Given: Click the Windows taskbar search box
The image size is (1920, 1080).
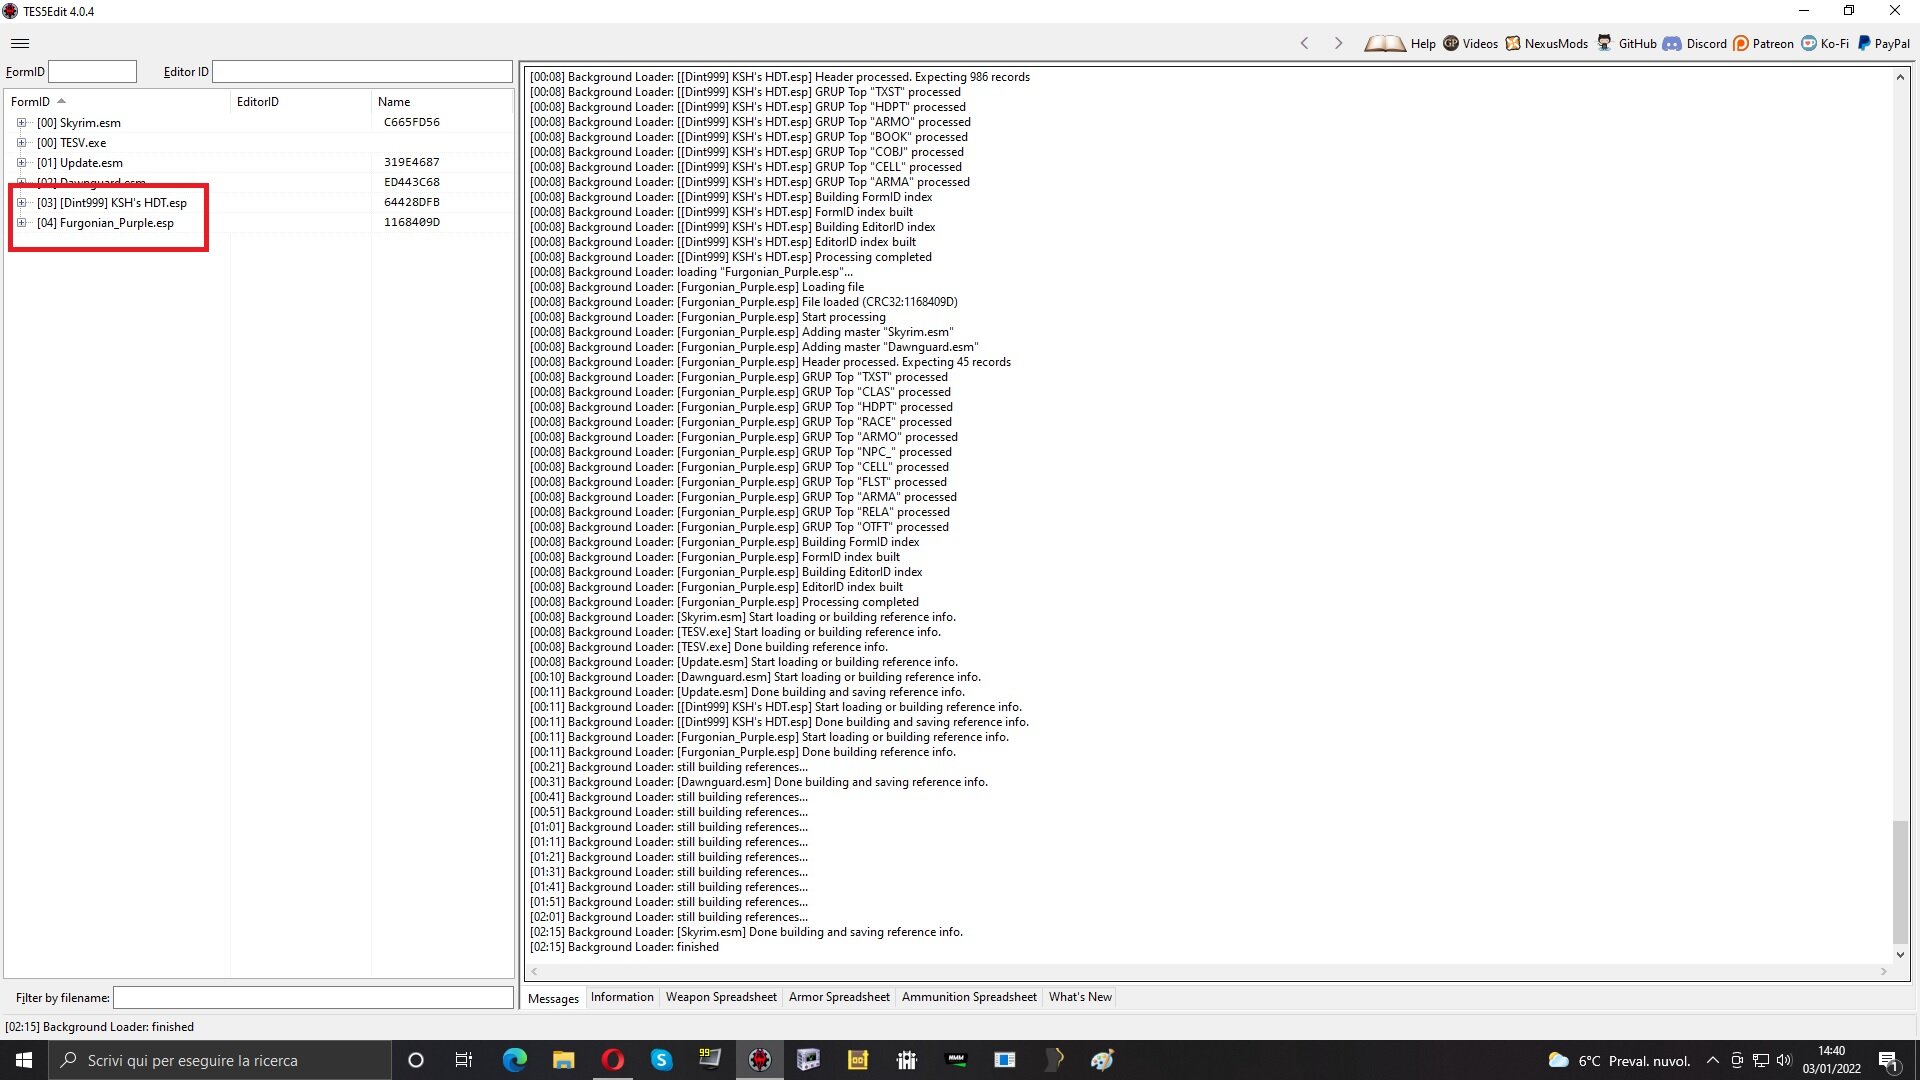Looking at the screenshot, I should 220,1060.
